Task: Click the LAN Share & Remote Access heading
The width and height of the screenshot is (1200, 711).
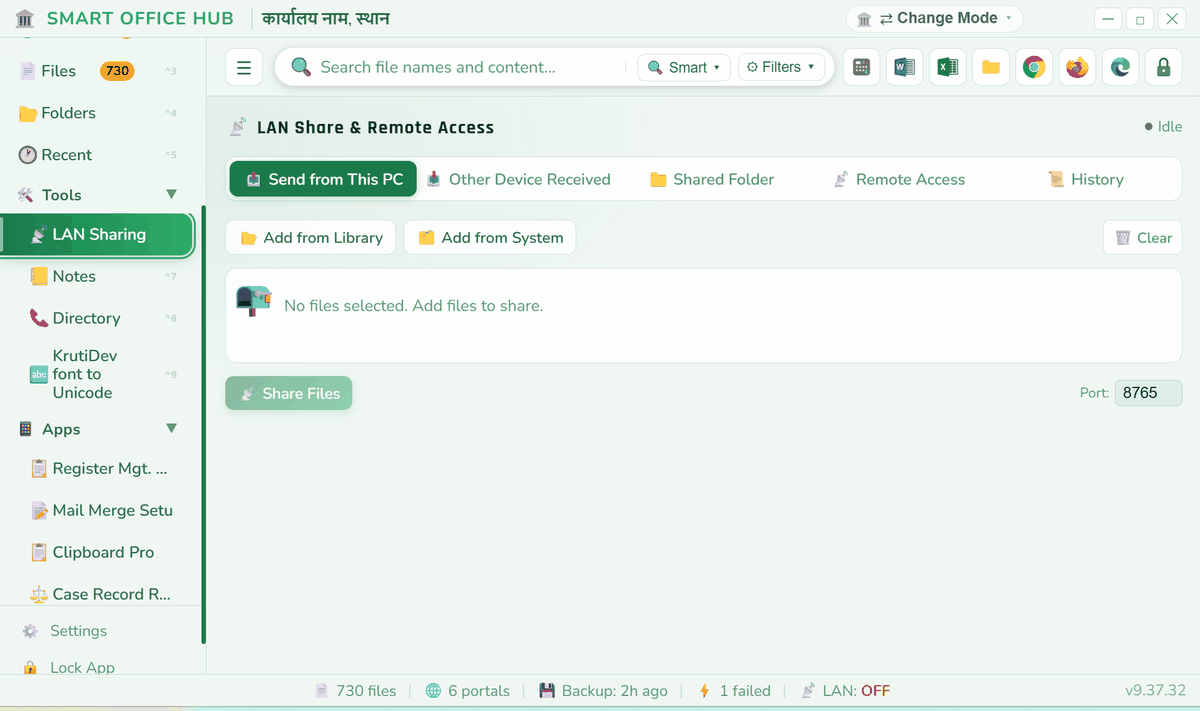Action: click(375, 127)
